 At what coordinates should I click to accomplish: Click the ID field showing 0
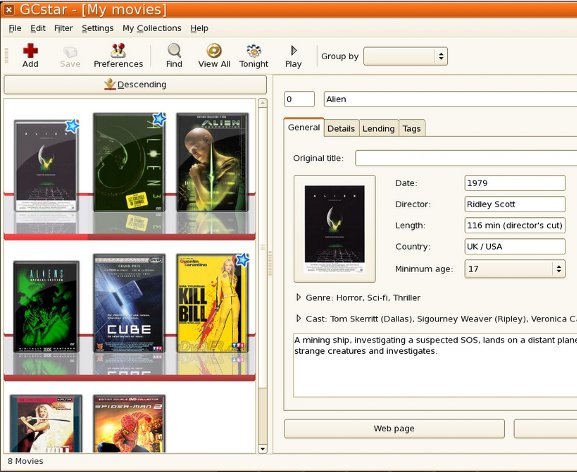coord(300,99)
